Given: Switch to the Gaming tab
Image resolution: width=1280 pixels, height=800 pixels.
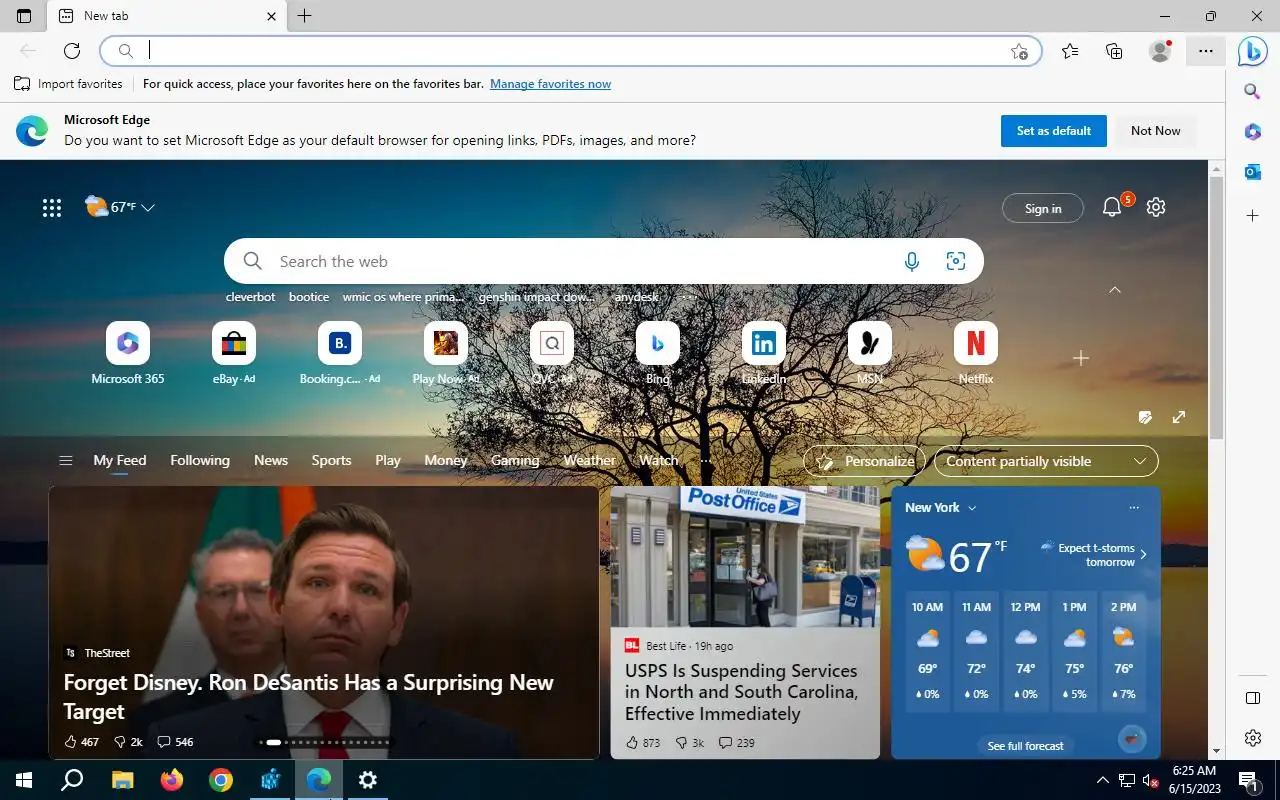Looking at the screenshot, I should pyautogui.click(x=515, y=460).
